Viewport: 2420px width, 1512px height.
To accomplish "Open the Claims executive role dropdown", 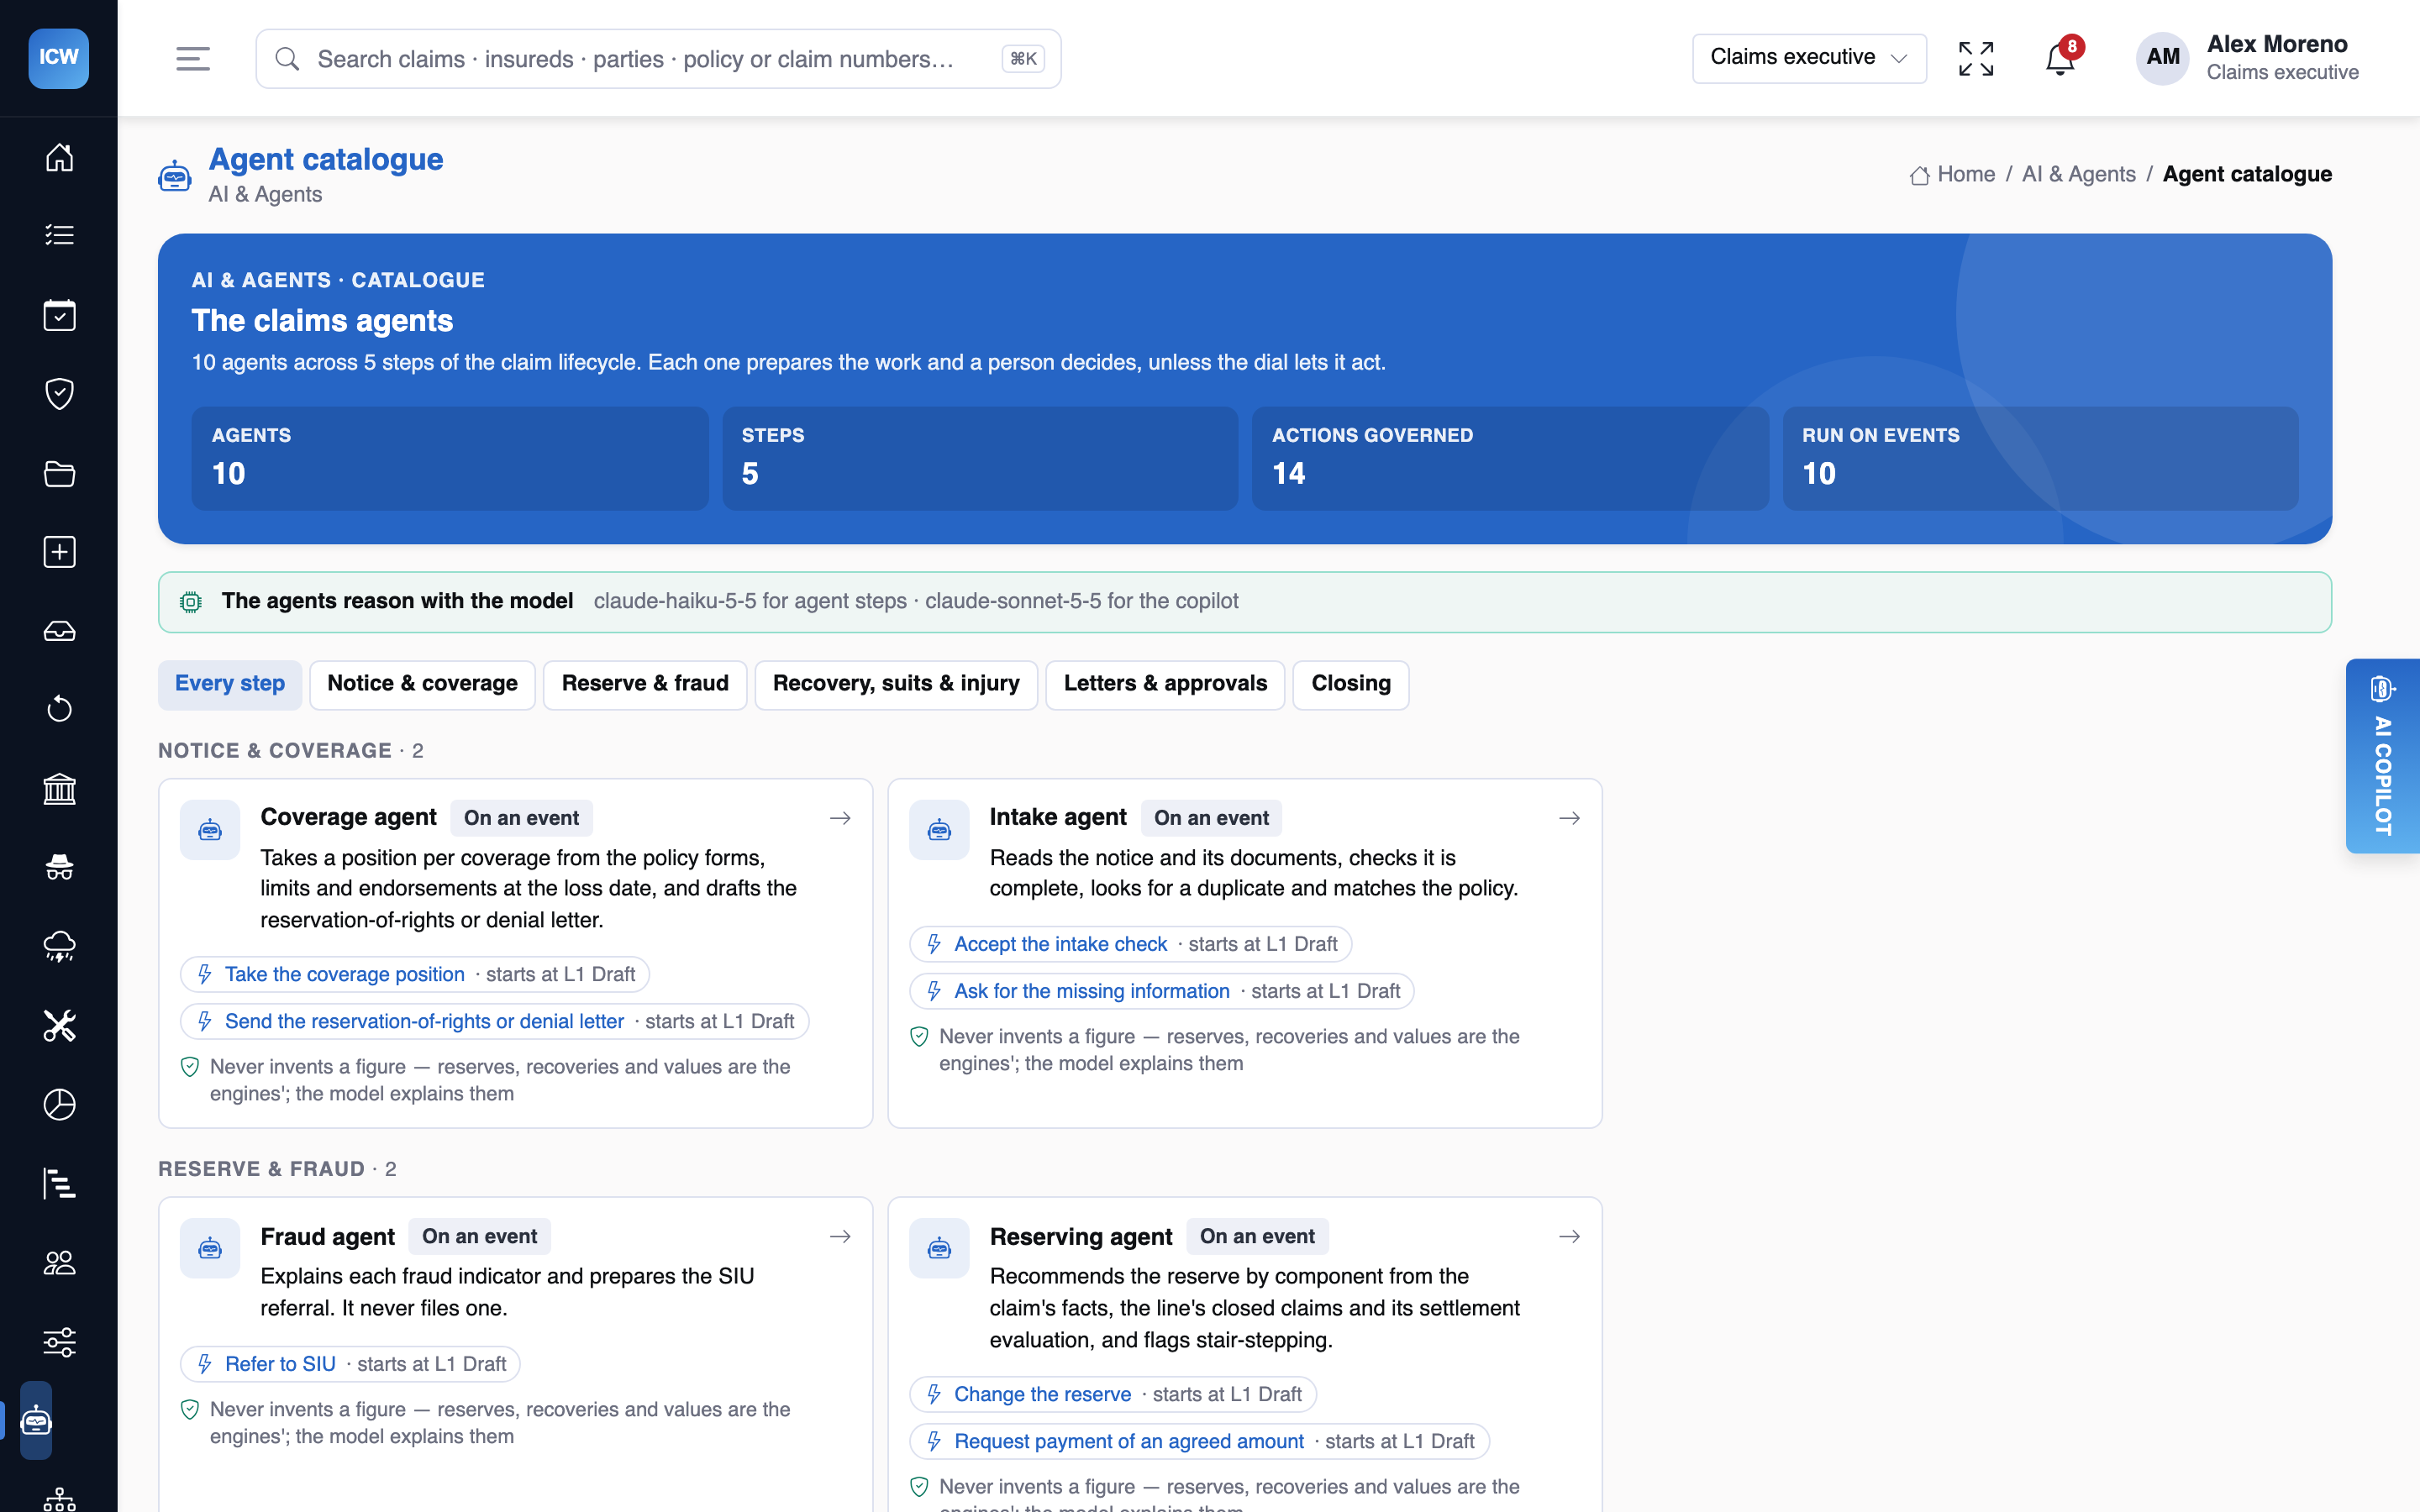I will pos(1809,58).
